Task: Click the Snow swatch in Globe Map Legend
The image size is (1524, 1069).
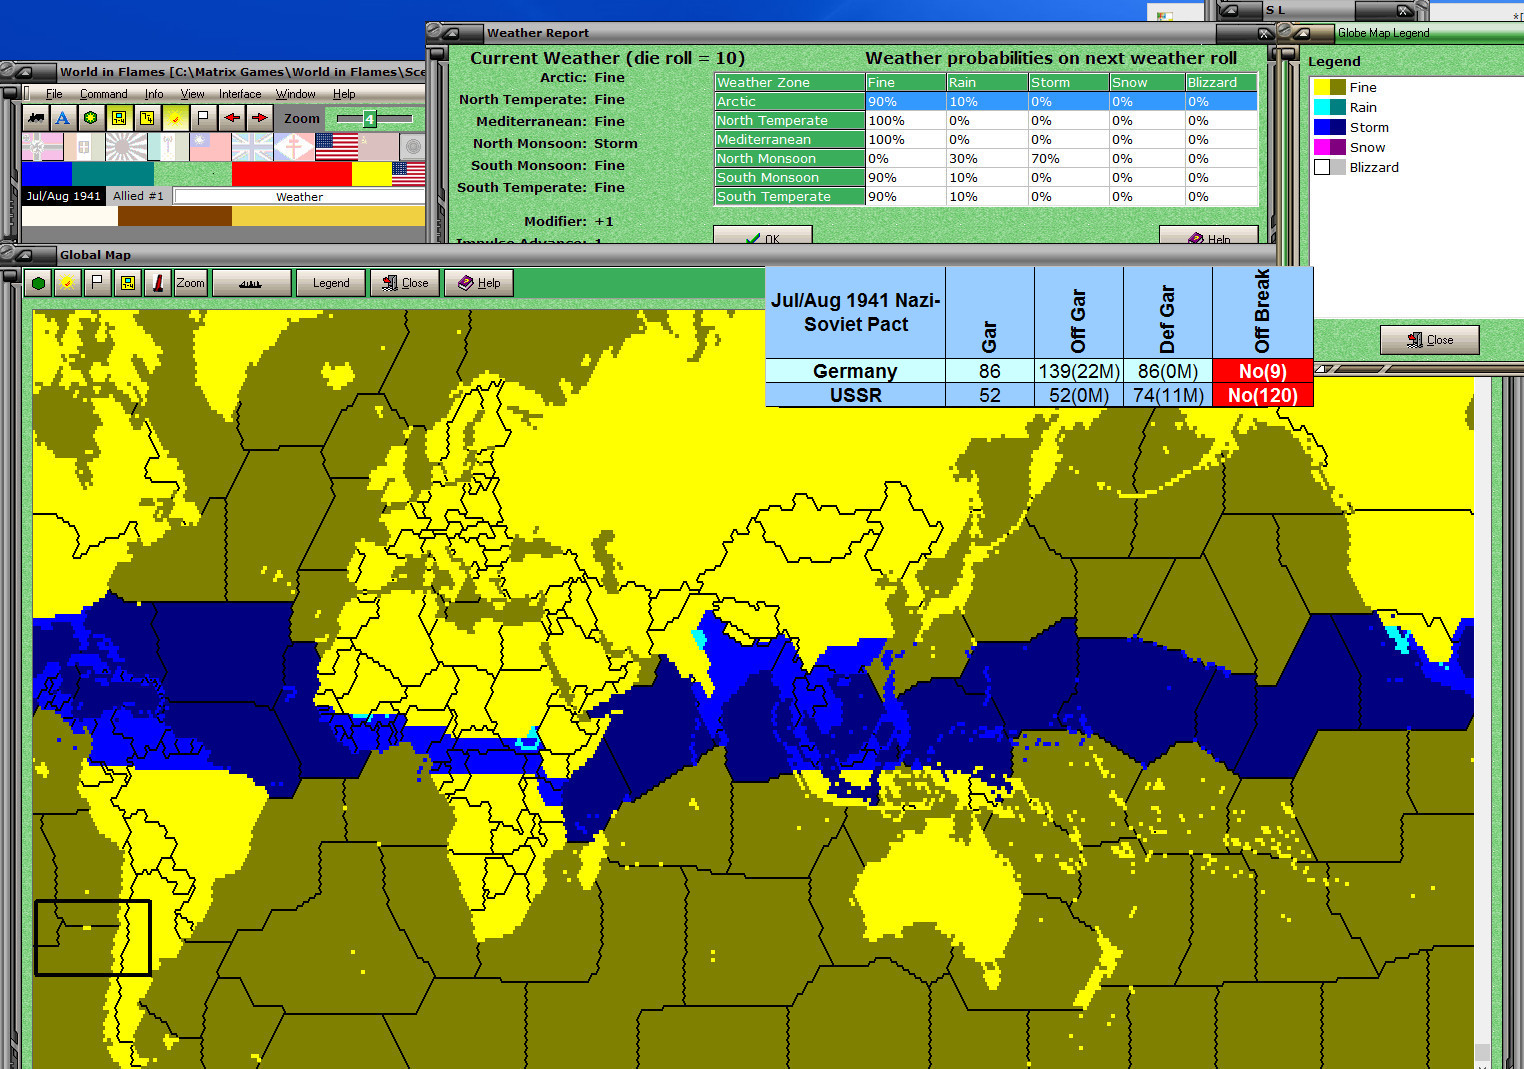Action: coord(1329,147)
